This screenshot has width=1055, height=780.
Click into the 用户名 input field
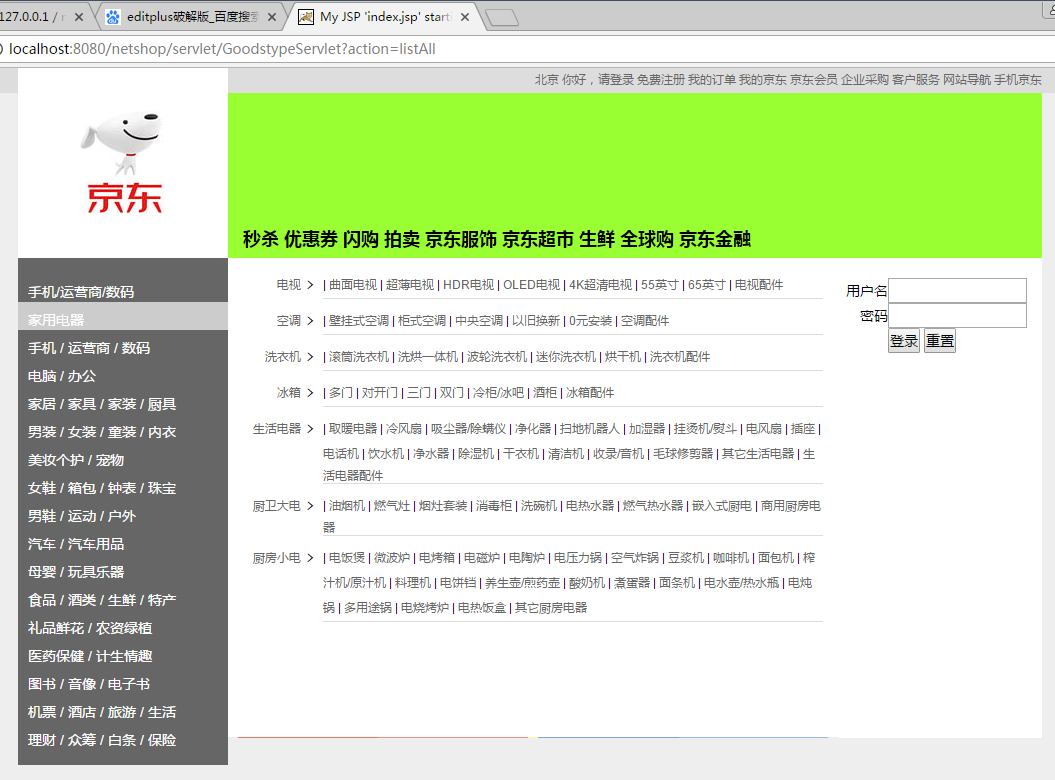pos(957,291)
